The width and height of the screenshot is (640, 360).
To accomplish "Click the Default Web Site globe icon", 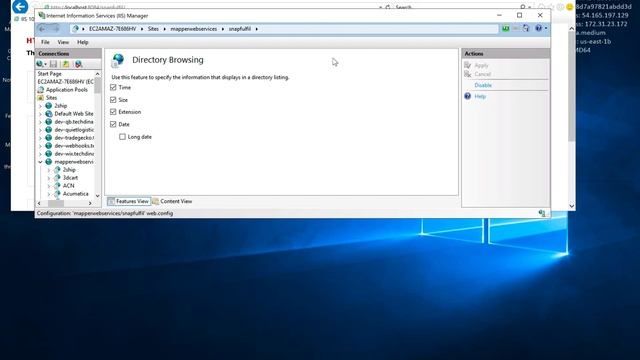I will click(x=49, y=114).
